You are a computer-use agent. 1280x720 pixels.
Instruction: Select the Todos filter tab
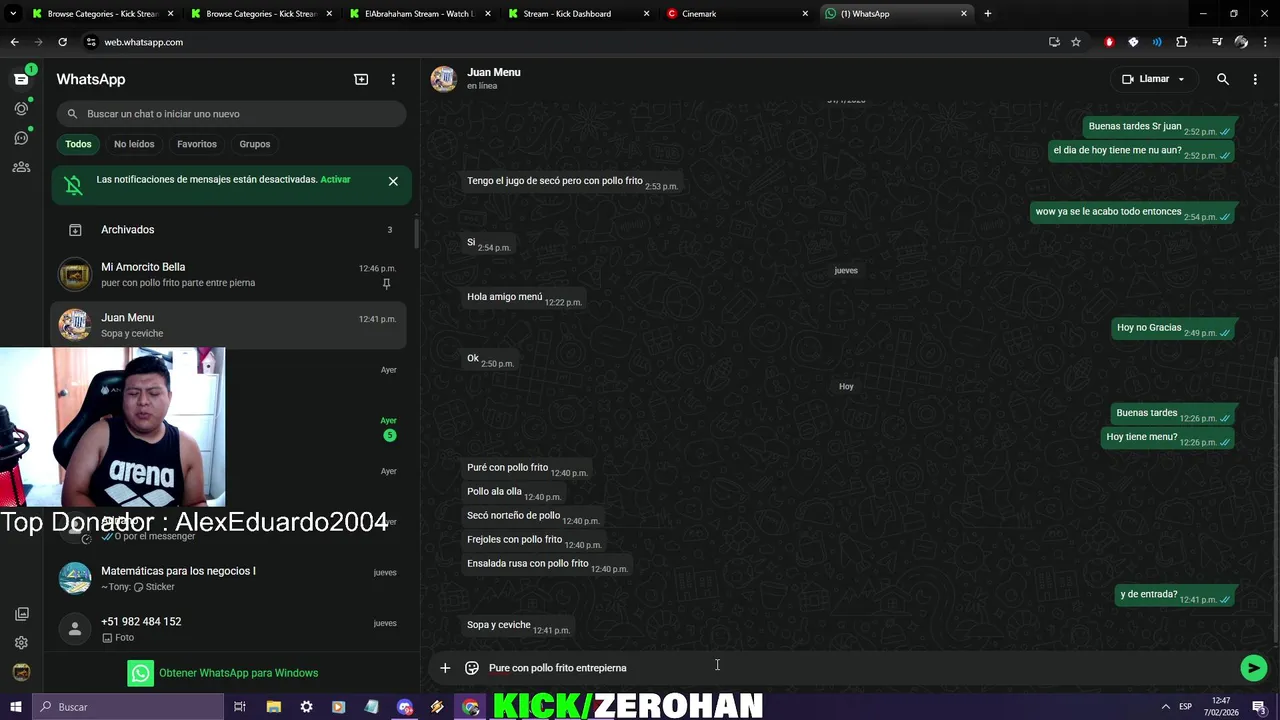[x=78, y=144]
